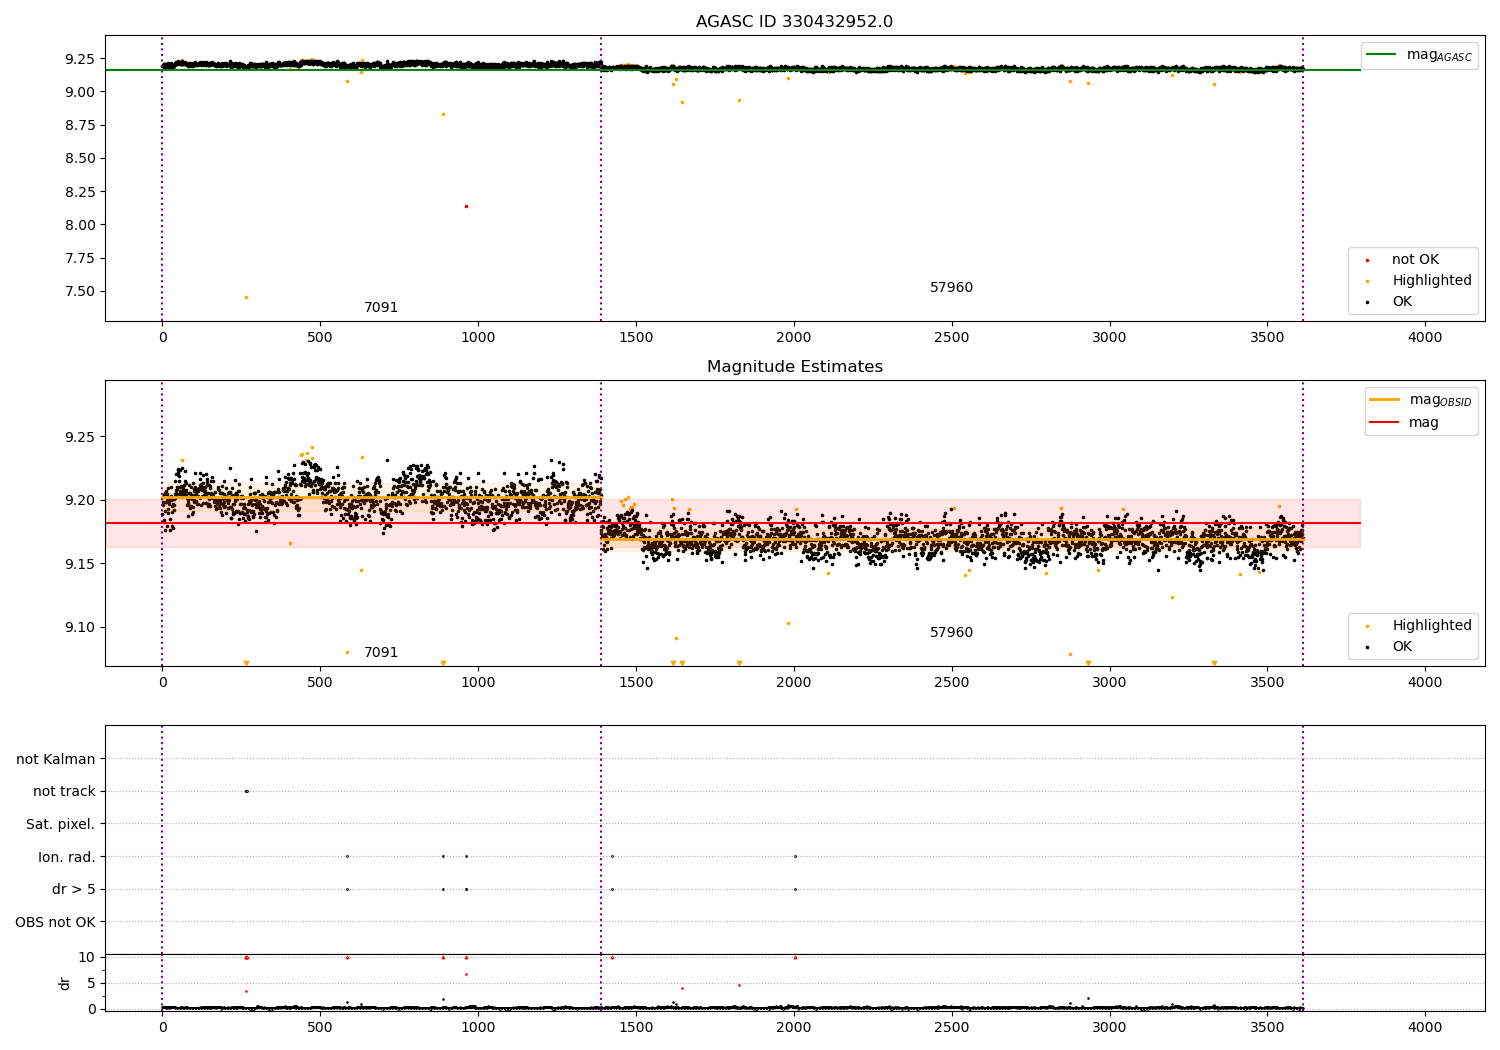This screenshot has width=1500, height=1050.
Task: Click the "7.50" y-tick in top plot
Action: 82,292
